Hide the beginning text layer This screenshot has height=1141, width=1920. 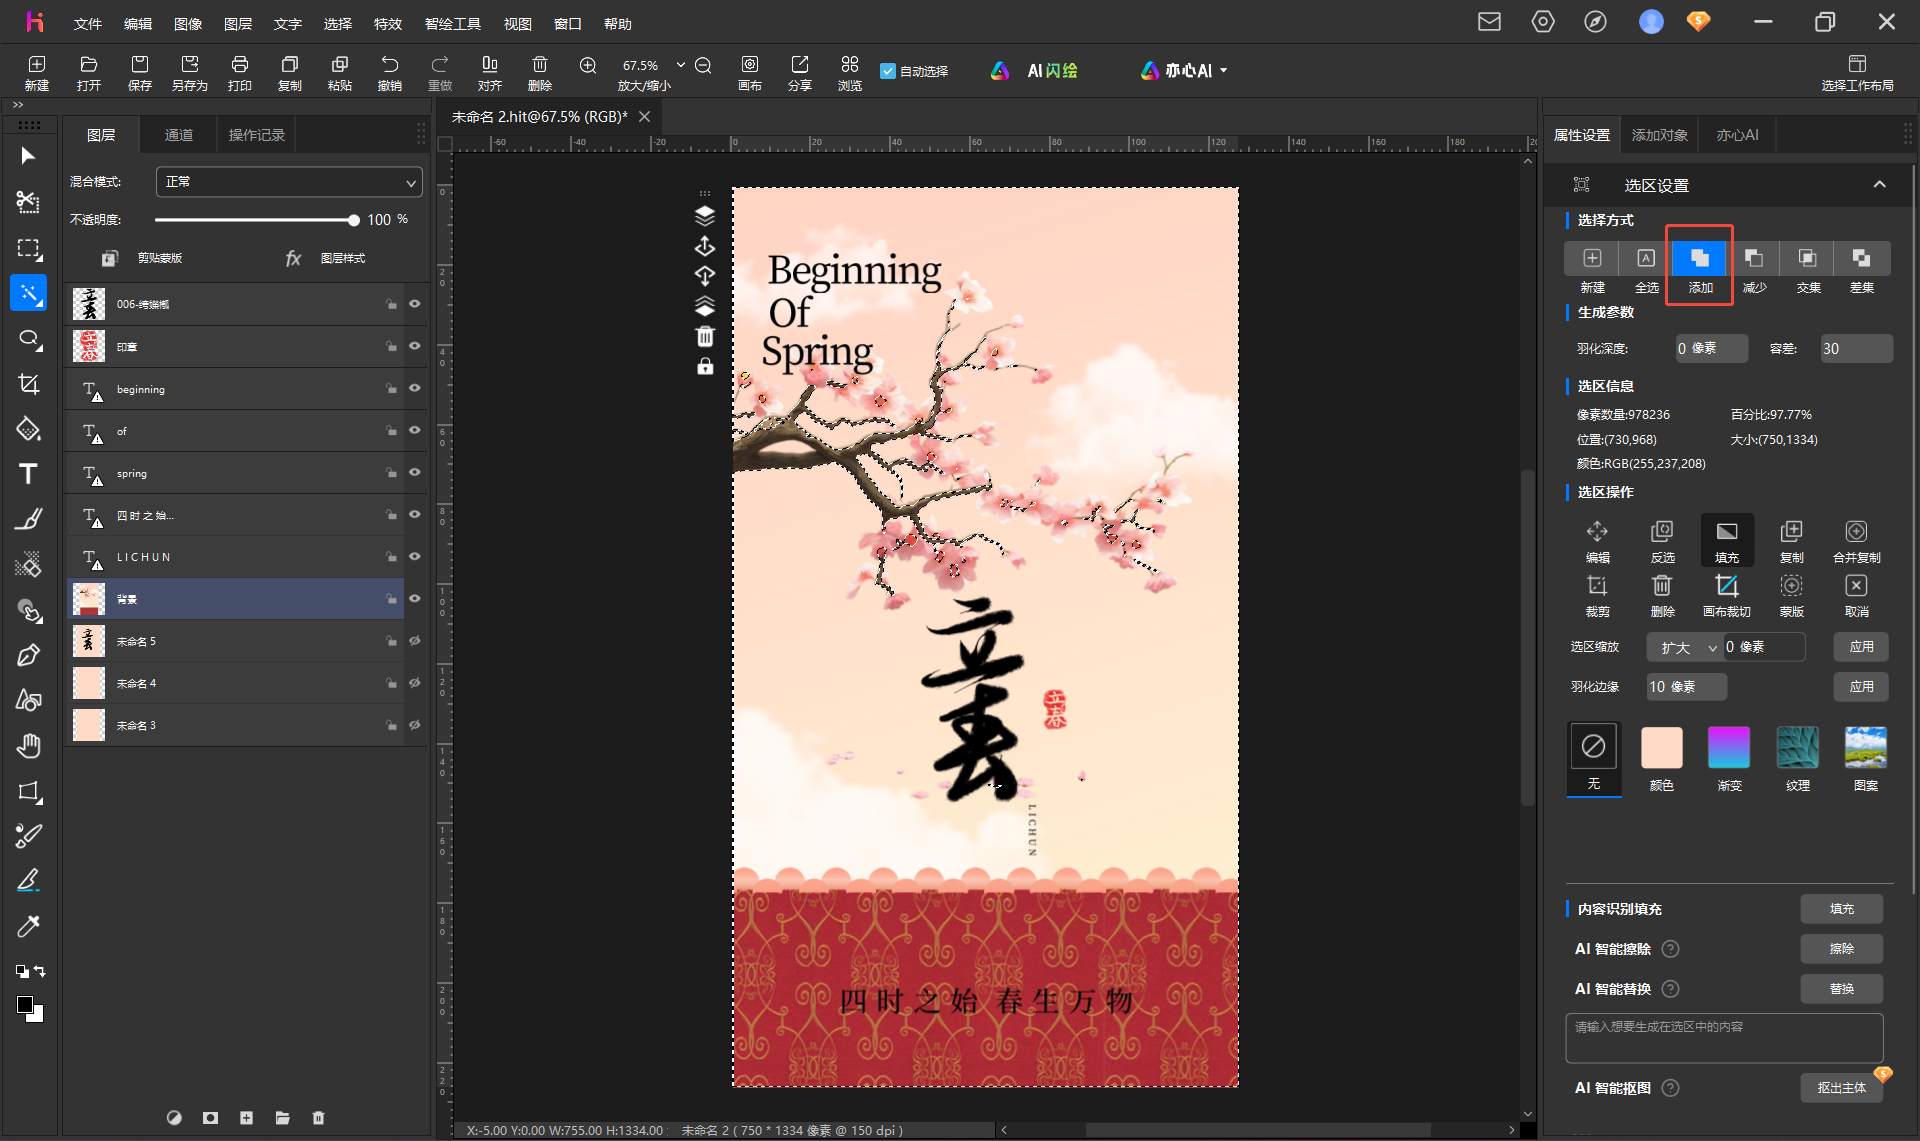click(415, 389)
